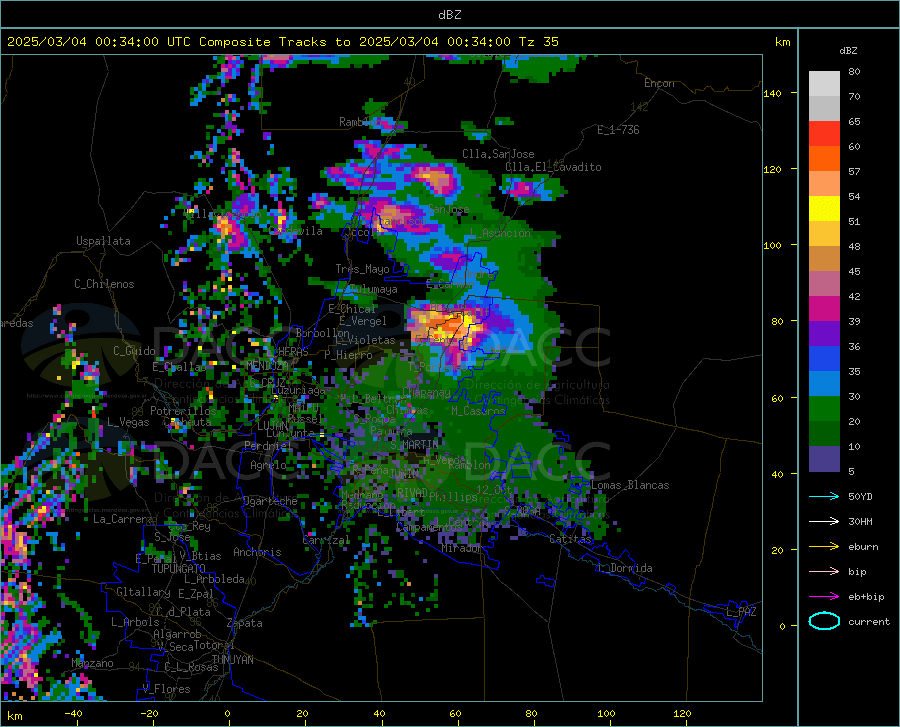The image size is (900, 727).
Task: Click the Borbollon place label
Action: tap(323, 333)
